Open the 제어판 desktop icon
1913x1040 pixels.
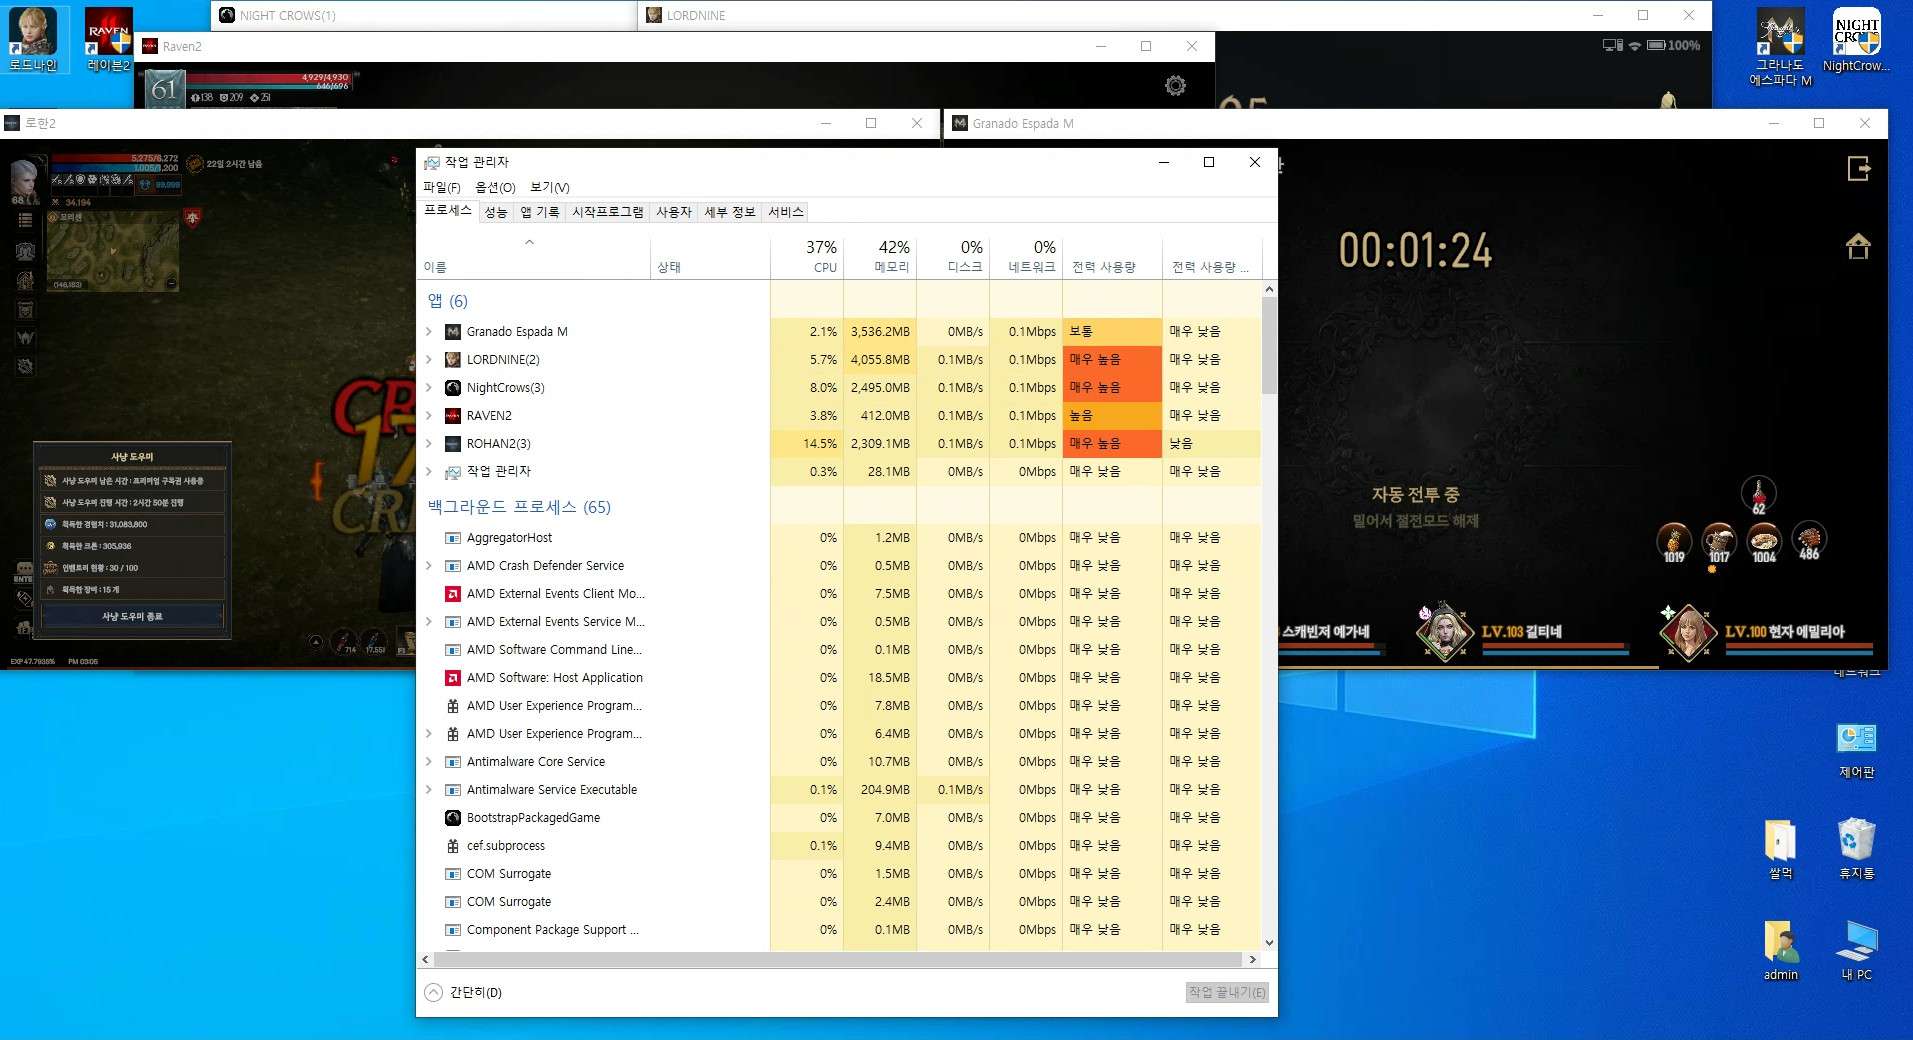click(x=1856, y=750)
